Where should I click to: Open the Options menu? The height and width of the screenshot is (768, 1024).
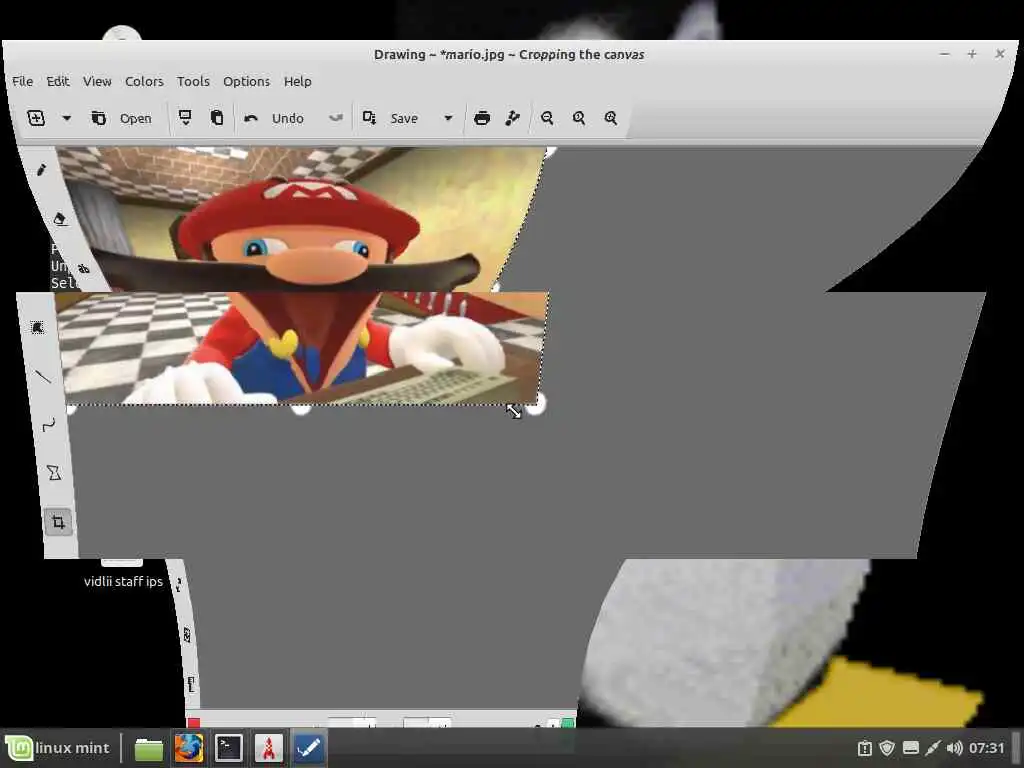(246, 82)
